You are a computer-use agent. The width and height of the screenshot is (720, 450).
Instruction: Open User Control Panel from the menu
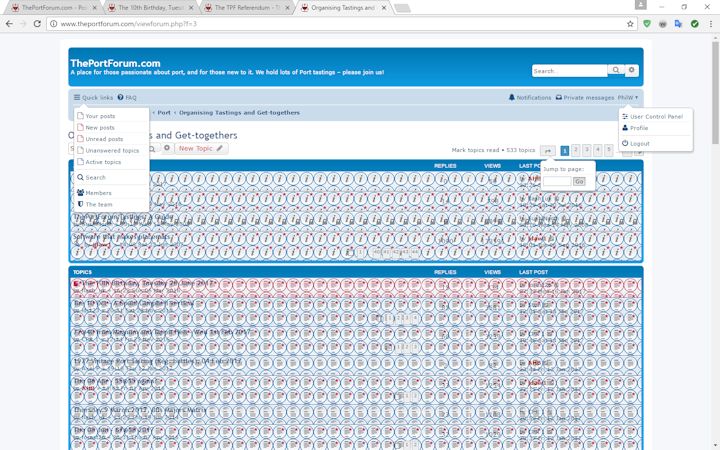656,117
